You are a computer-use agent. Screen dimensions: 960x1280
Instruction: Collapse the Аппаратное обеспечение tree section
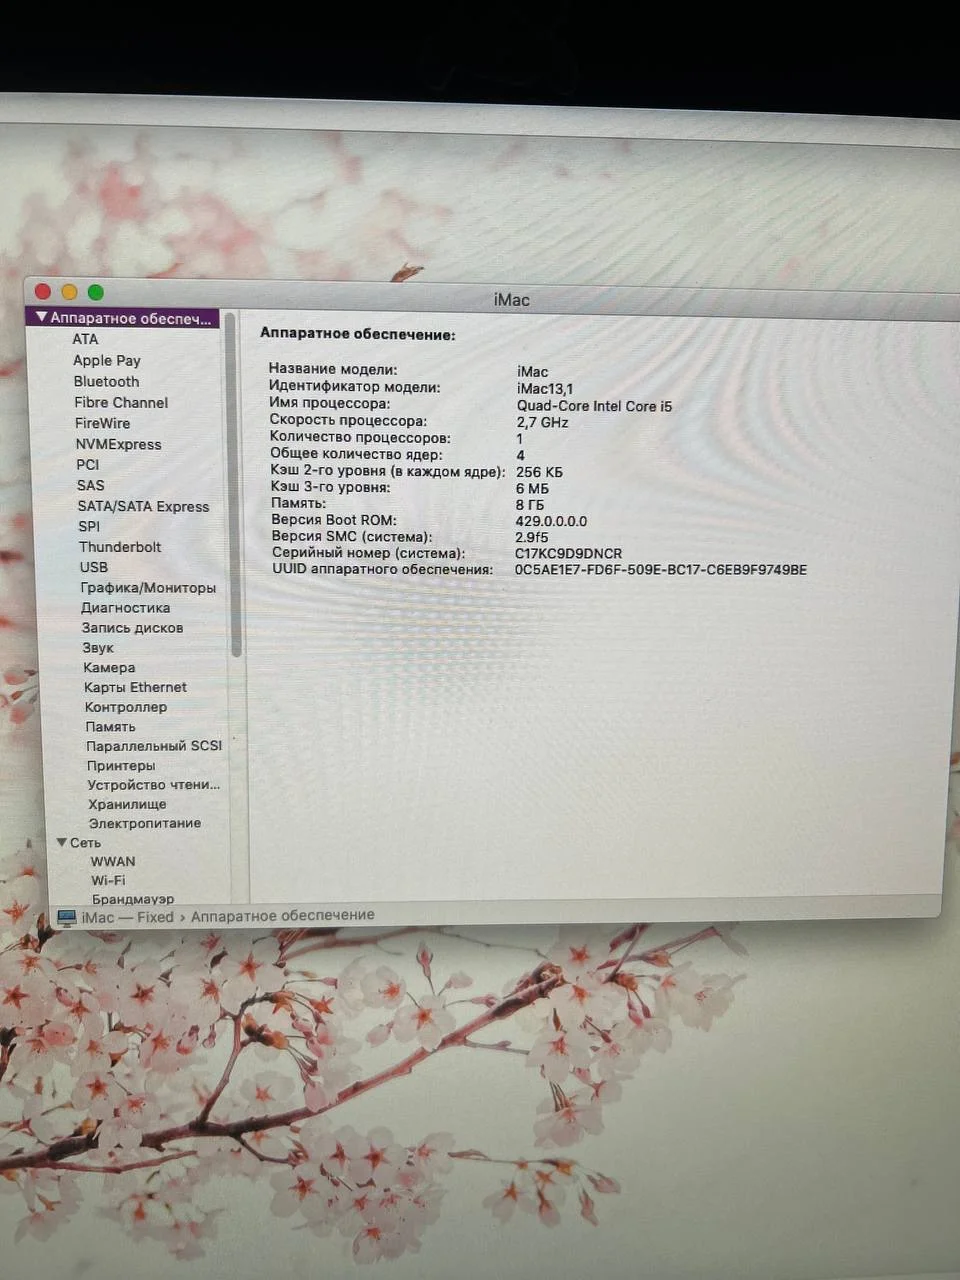coord(41,317)
